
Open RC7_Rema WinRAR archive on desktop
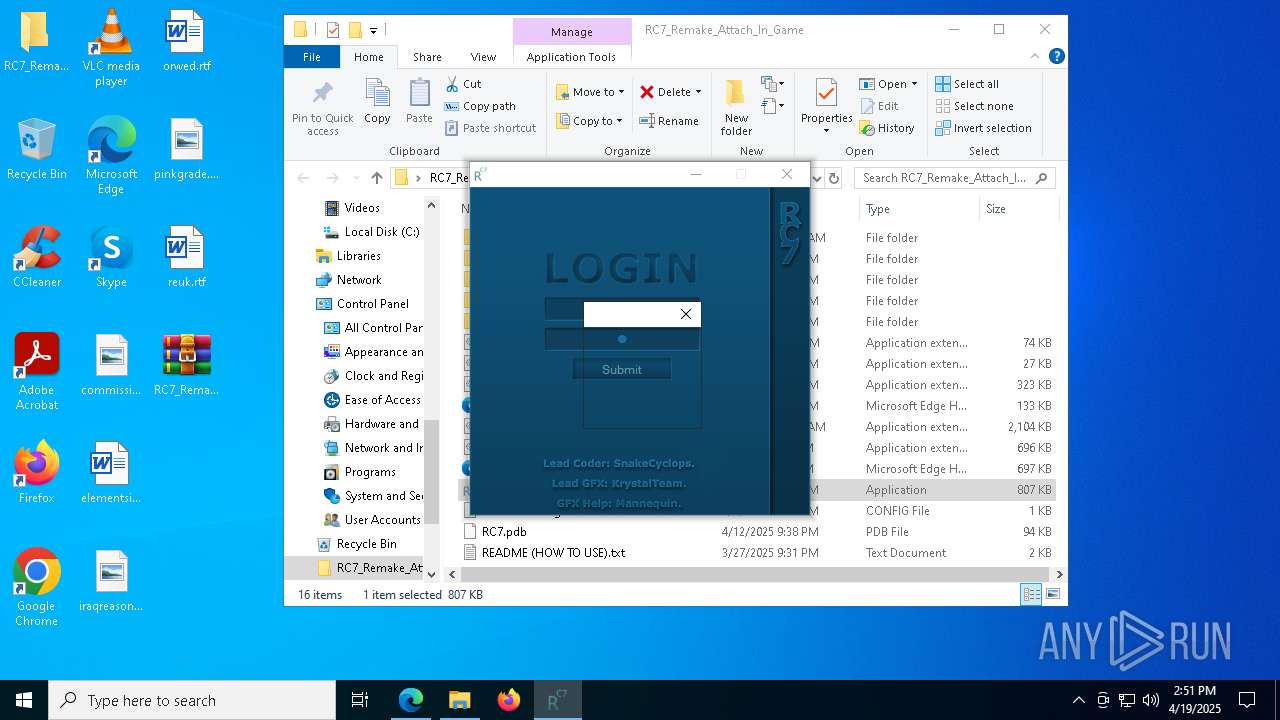[x=186, y=365]
